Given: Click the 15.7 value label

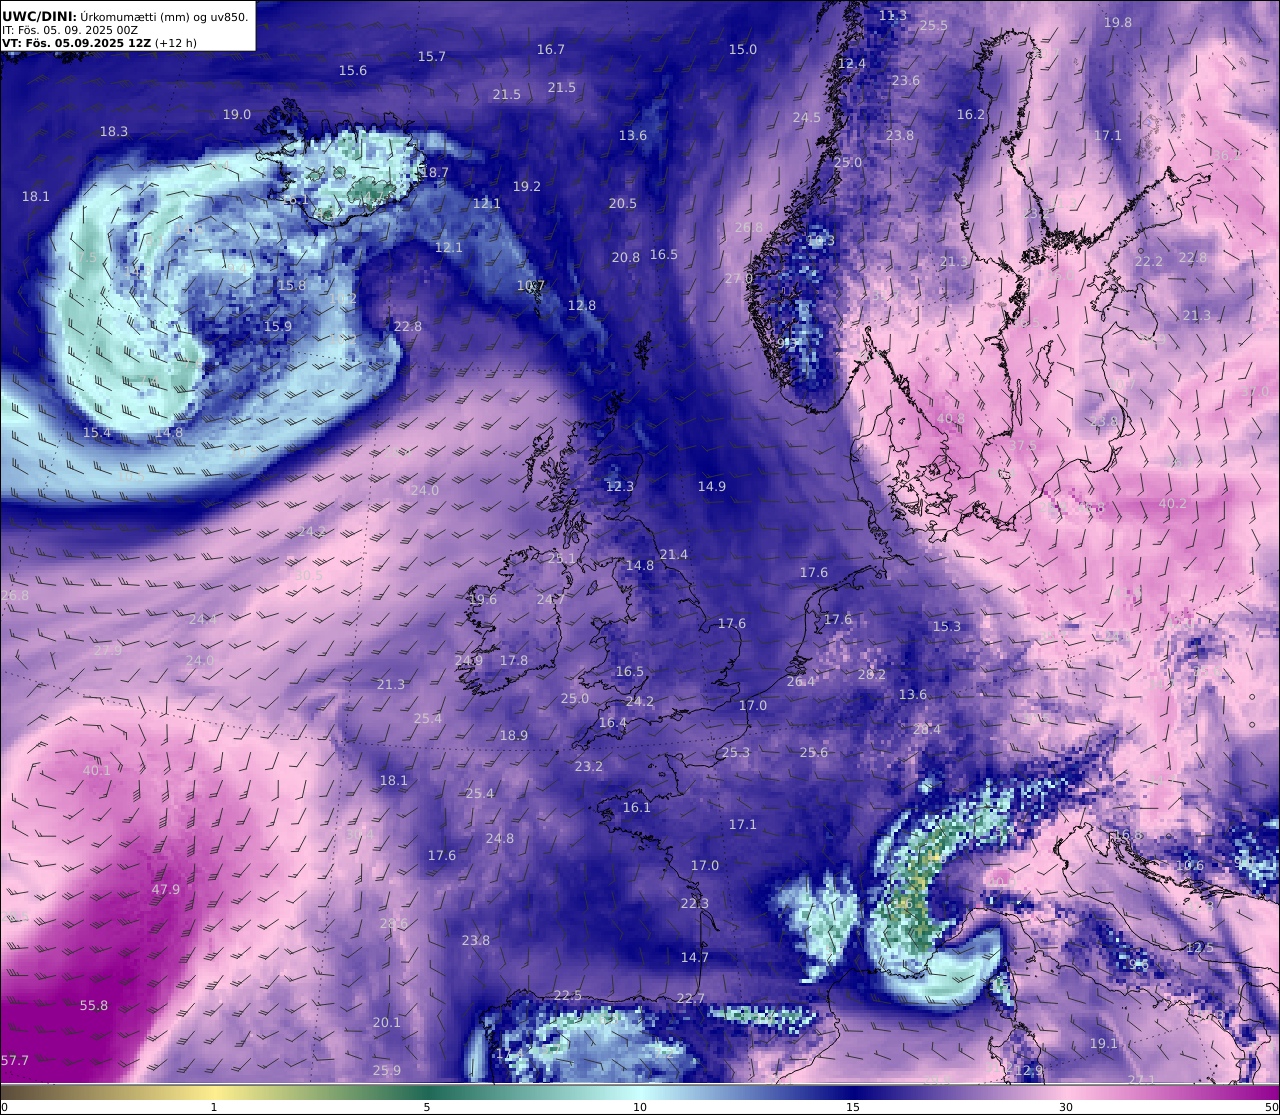Looking at the screenshot, I should coord(432,57).
